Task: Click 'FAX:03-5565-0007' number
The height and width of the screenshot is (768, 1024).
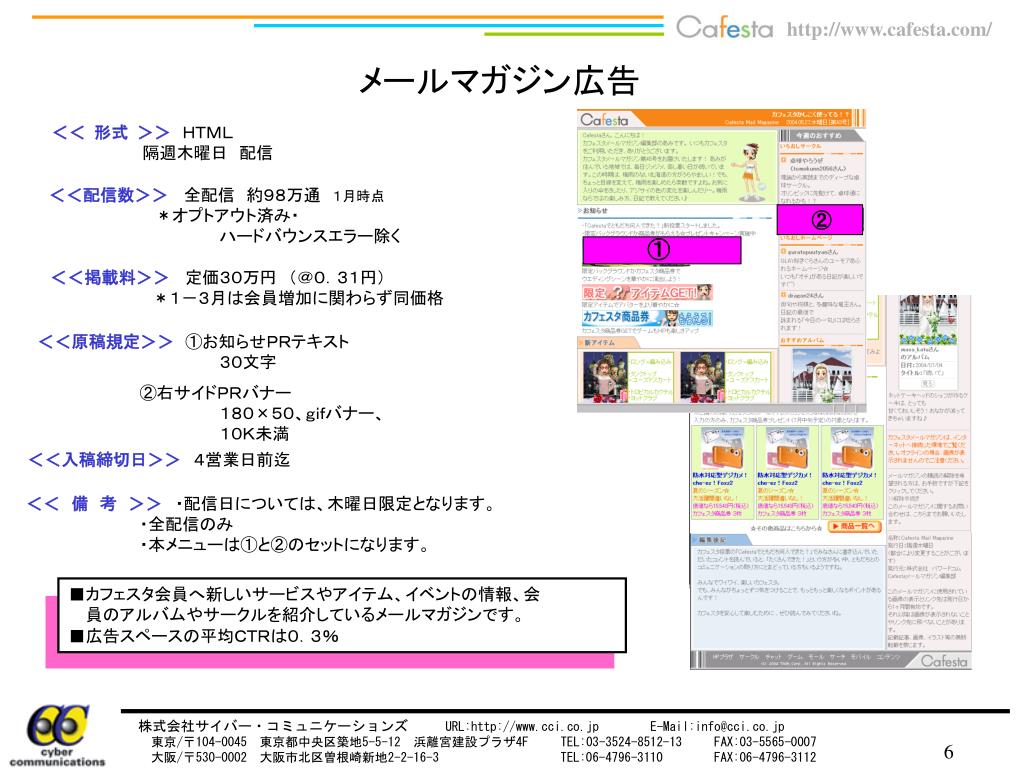Action: point(765,742)
